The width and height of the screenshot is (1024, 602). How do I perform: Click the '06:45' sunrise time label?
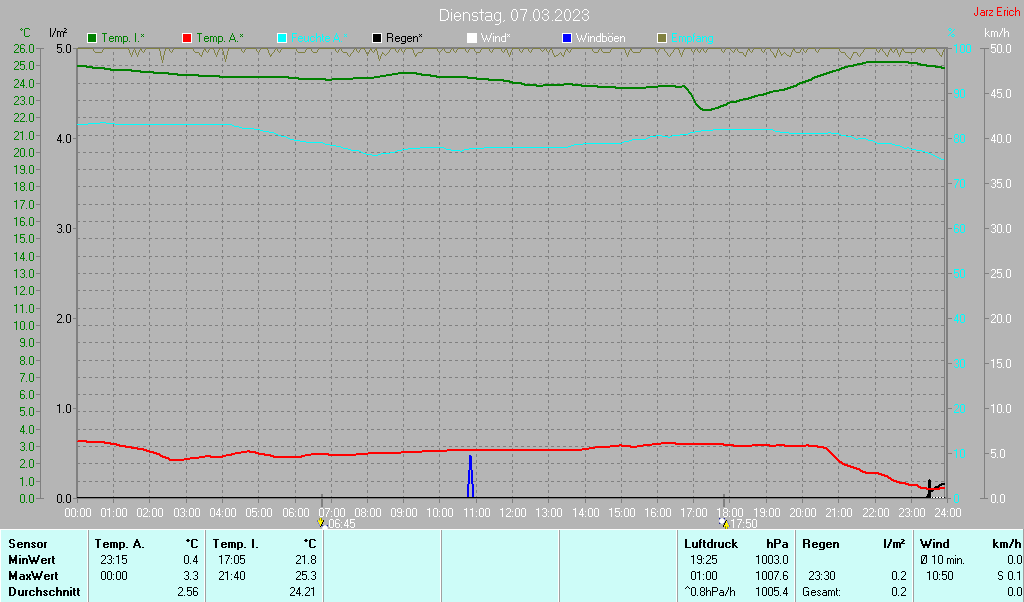pyautogui.click(x=342, y=524)
